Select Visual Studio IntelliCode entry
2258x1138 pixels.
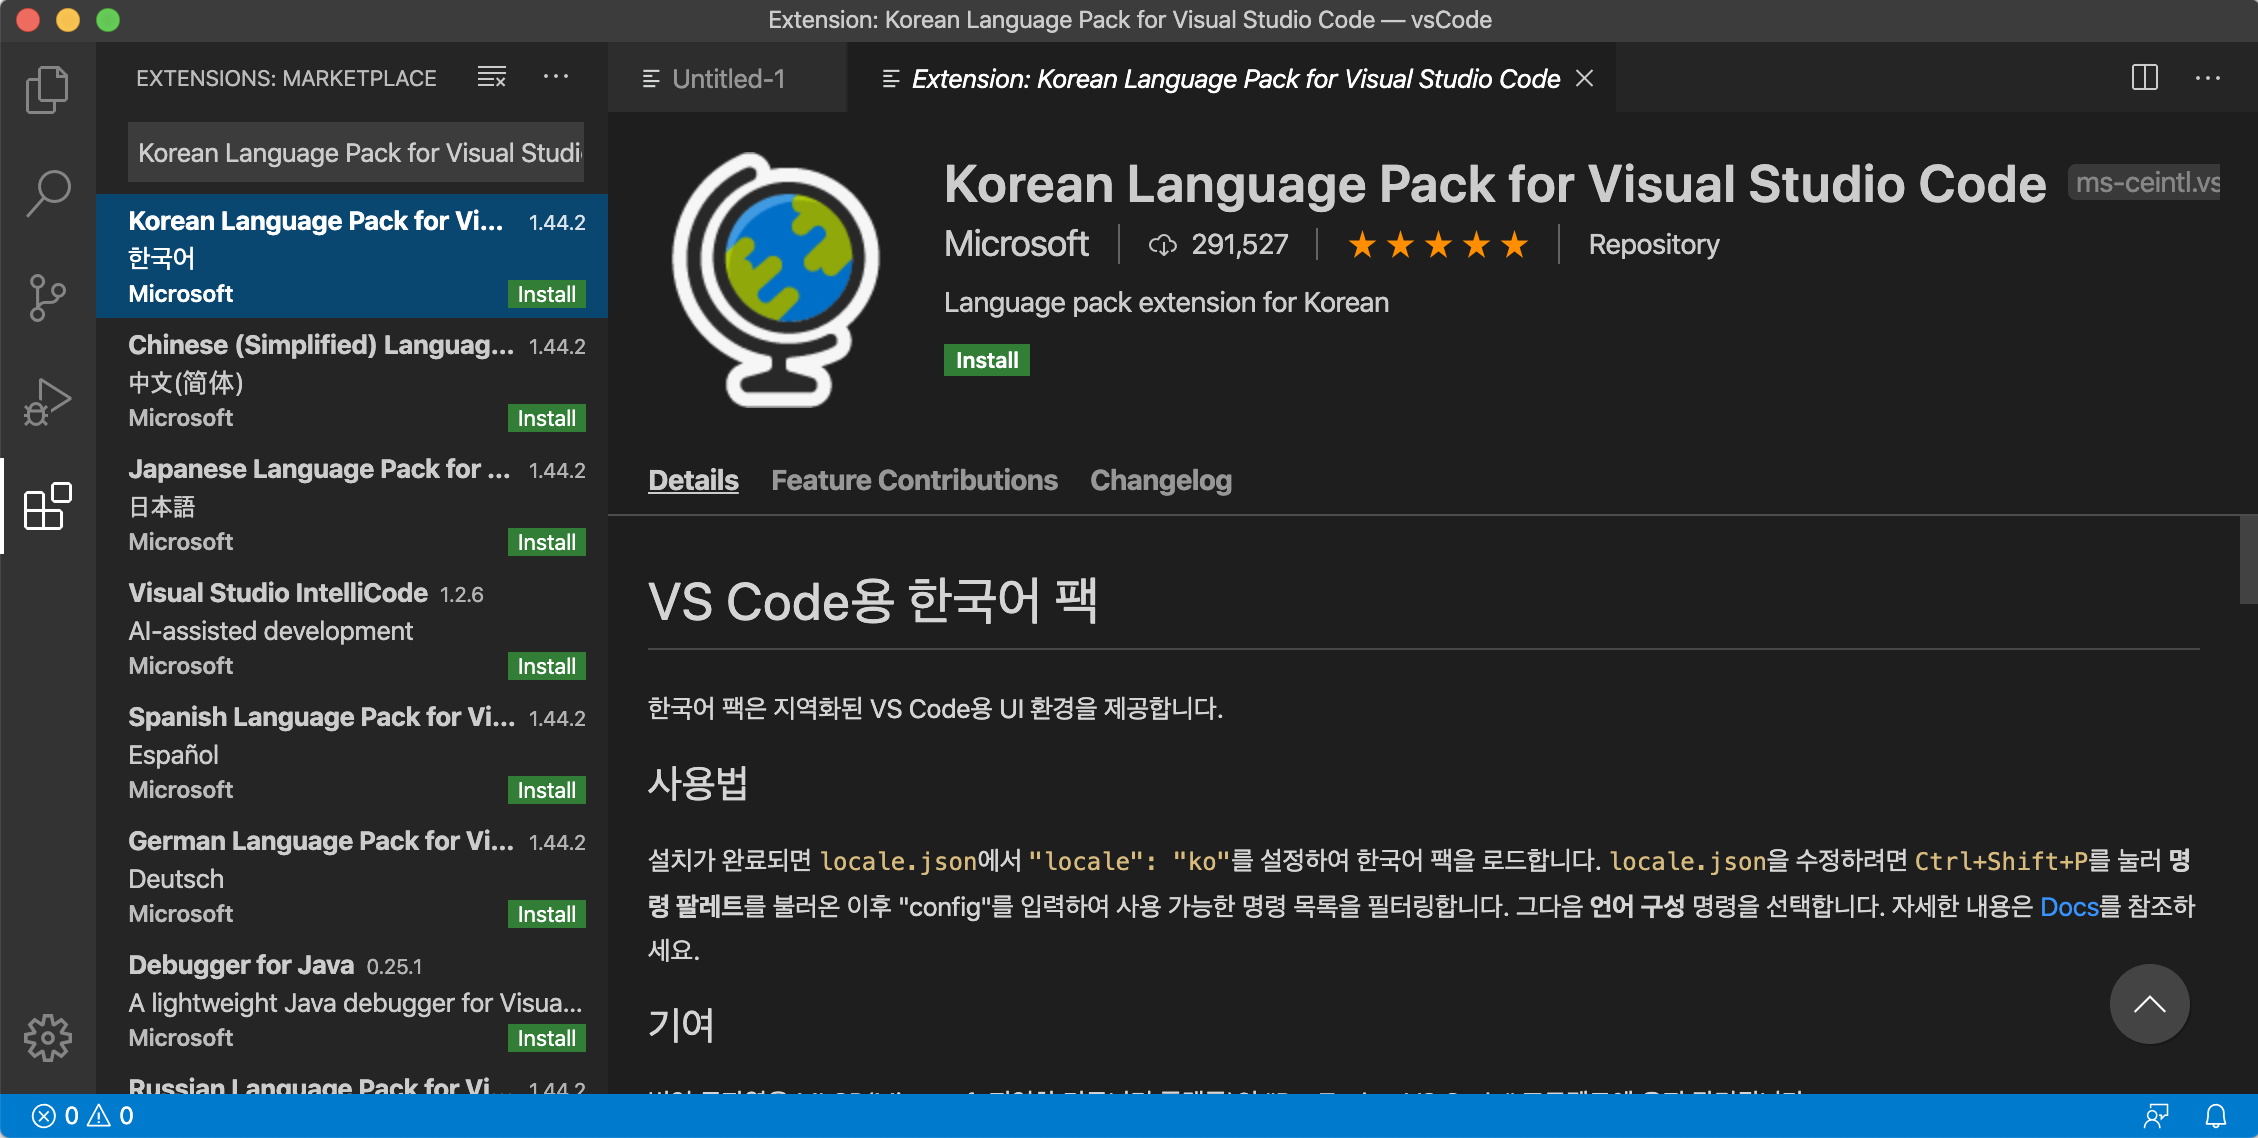(352, 628)
